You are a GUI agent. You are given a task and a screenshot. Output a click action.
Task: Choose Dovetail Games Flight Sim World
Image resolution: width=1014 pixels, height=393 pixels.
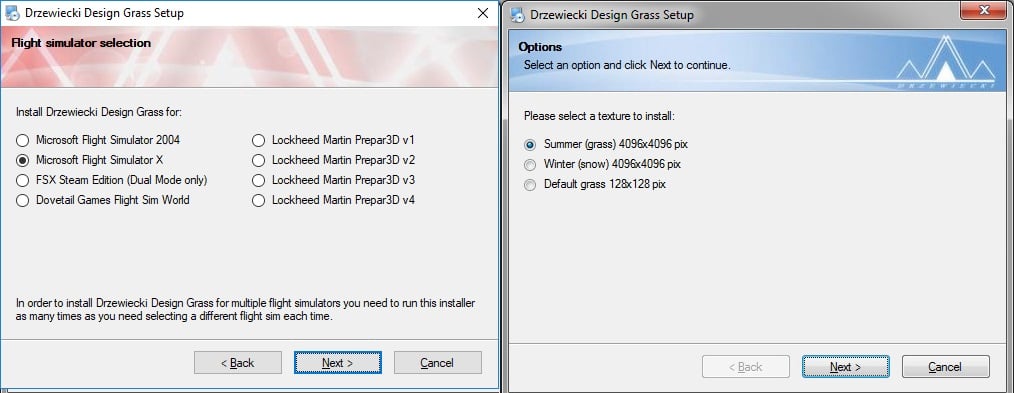(x=103, y=200)
